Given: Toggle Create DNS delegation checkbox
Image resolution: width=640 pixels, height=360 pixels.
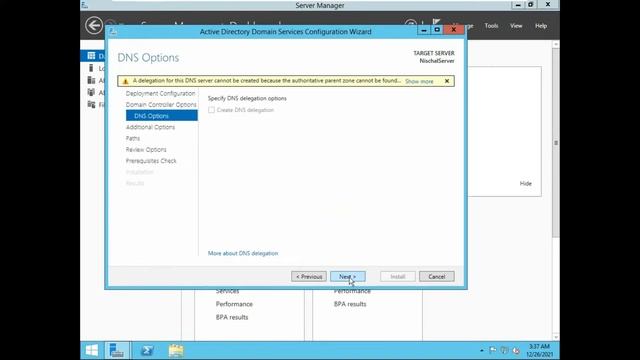Looking at the screenshot, I should (x=211, y=110).
